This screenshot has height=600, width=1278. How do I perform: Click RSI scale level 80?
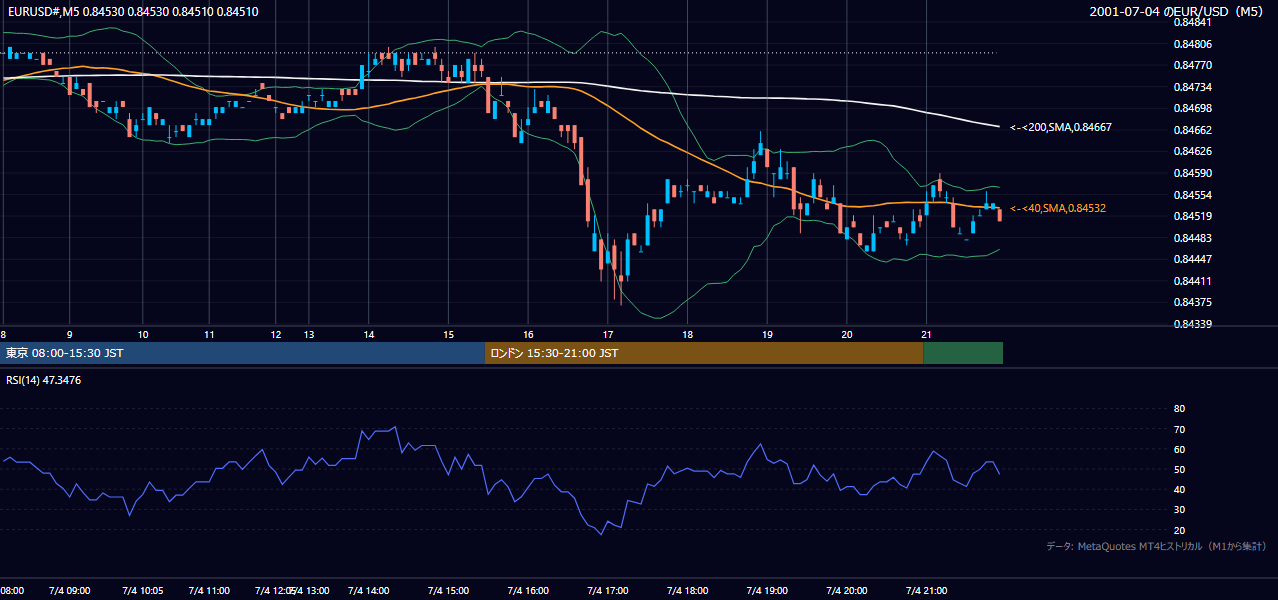1179,409
